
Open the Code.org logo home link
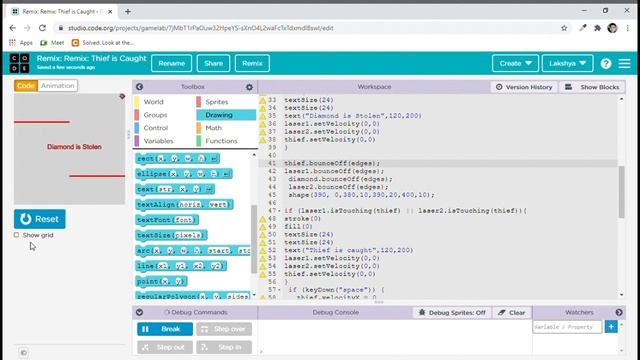[19, 63]
